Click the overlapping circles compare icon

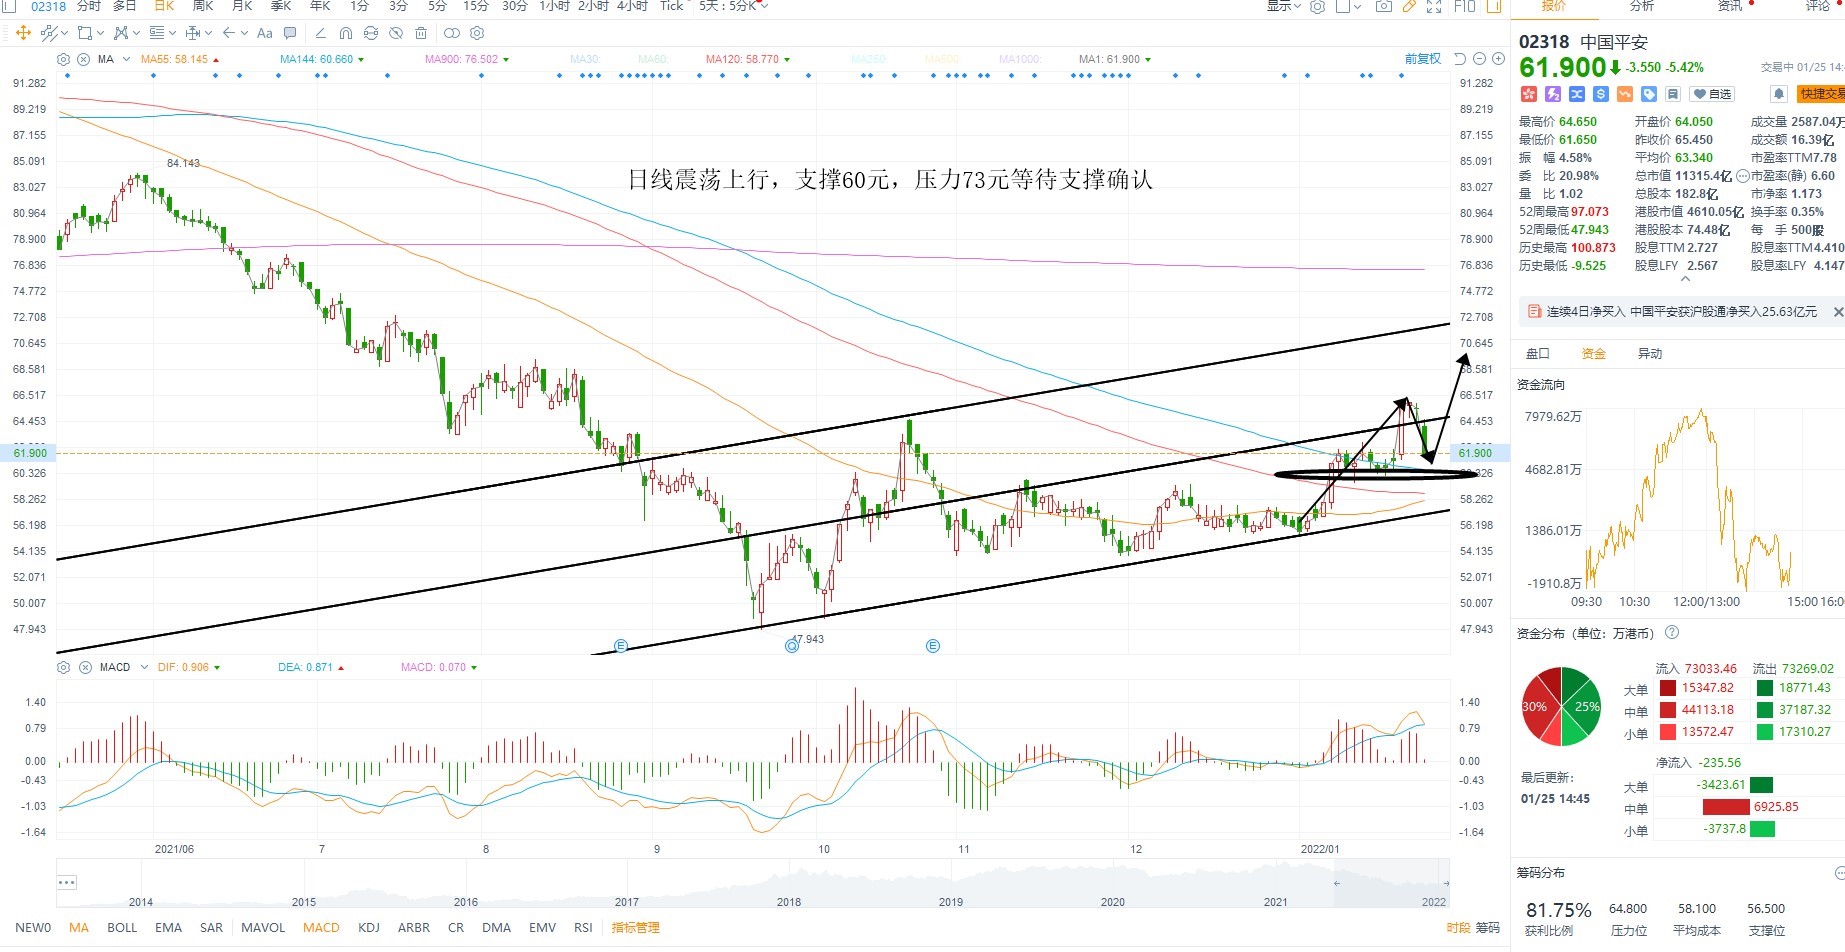pos(452,33)
